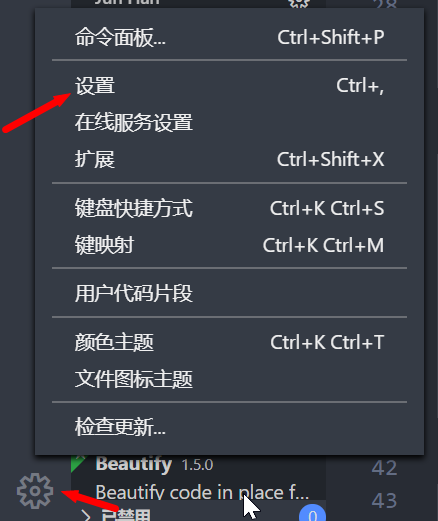Screen dimensions: 438x521
Task: Open 命令面板... from the menu
Action: point(229,37)
